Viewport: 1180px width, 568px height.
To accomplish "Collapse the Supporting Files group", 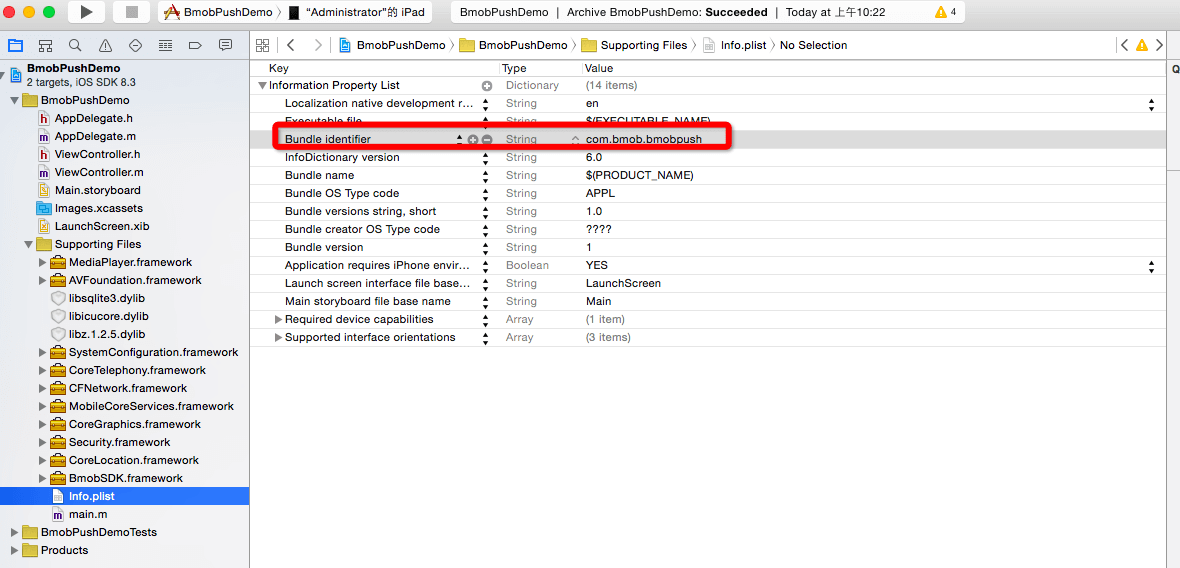I will click(x=29, y=244).
